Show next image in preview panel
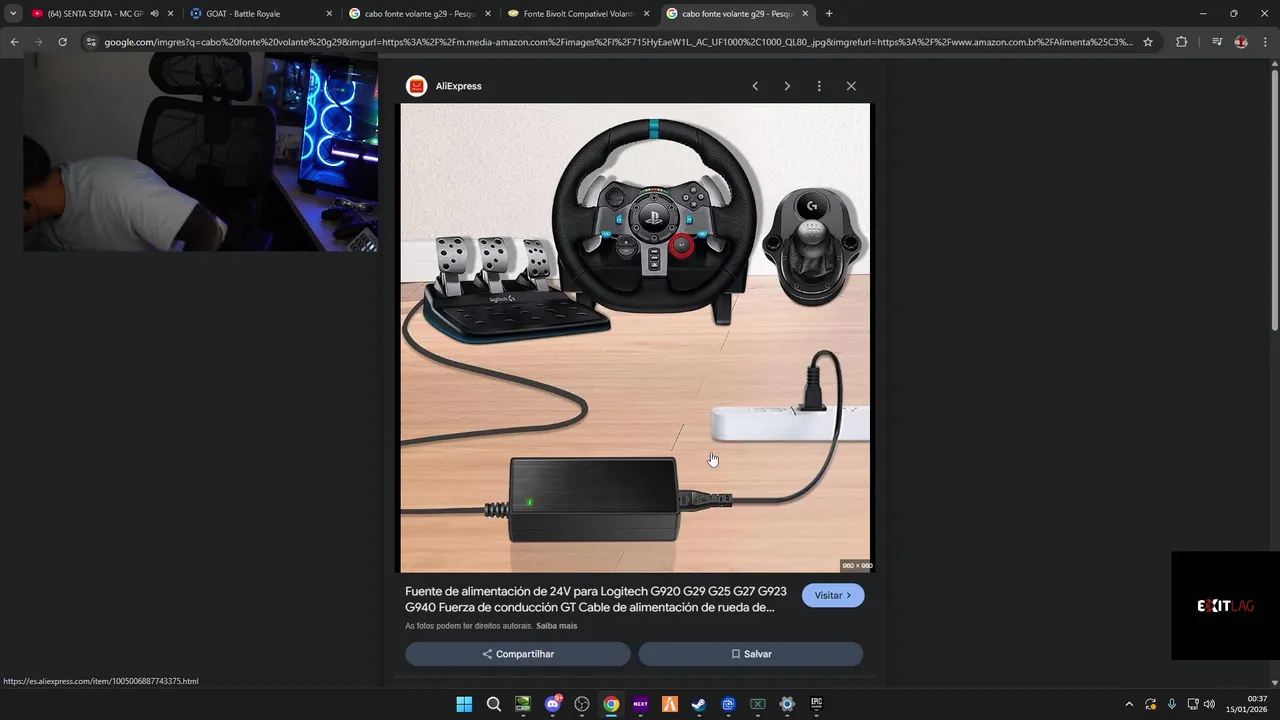Viewport: 1280px width, 720px height. [787, 86]
